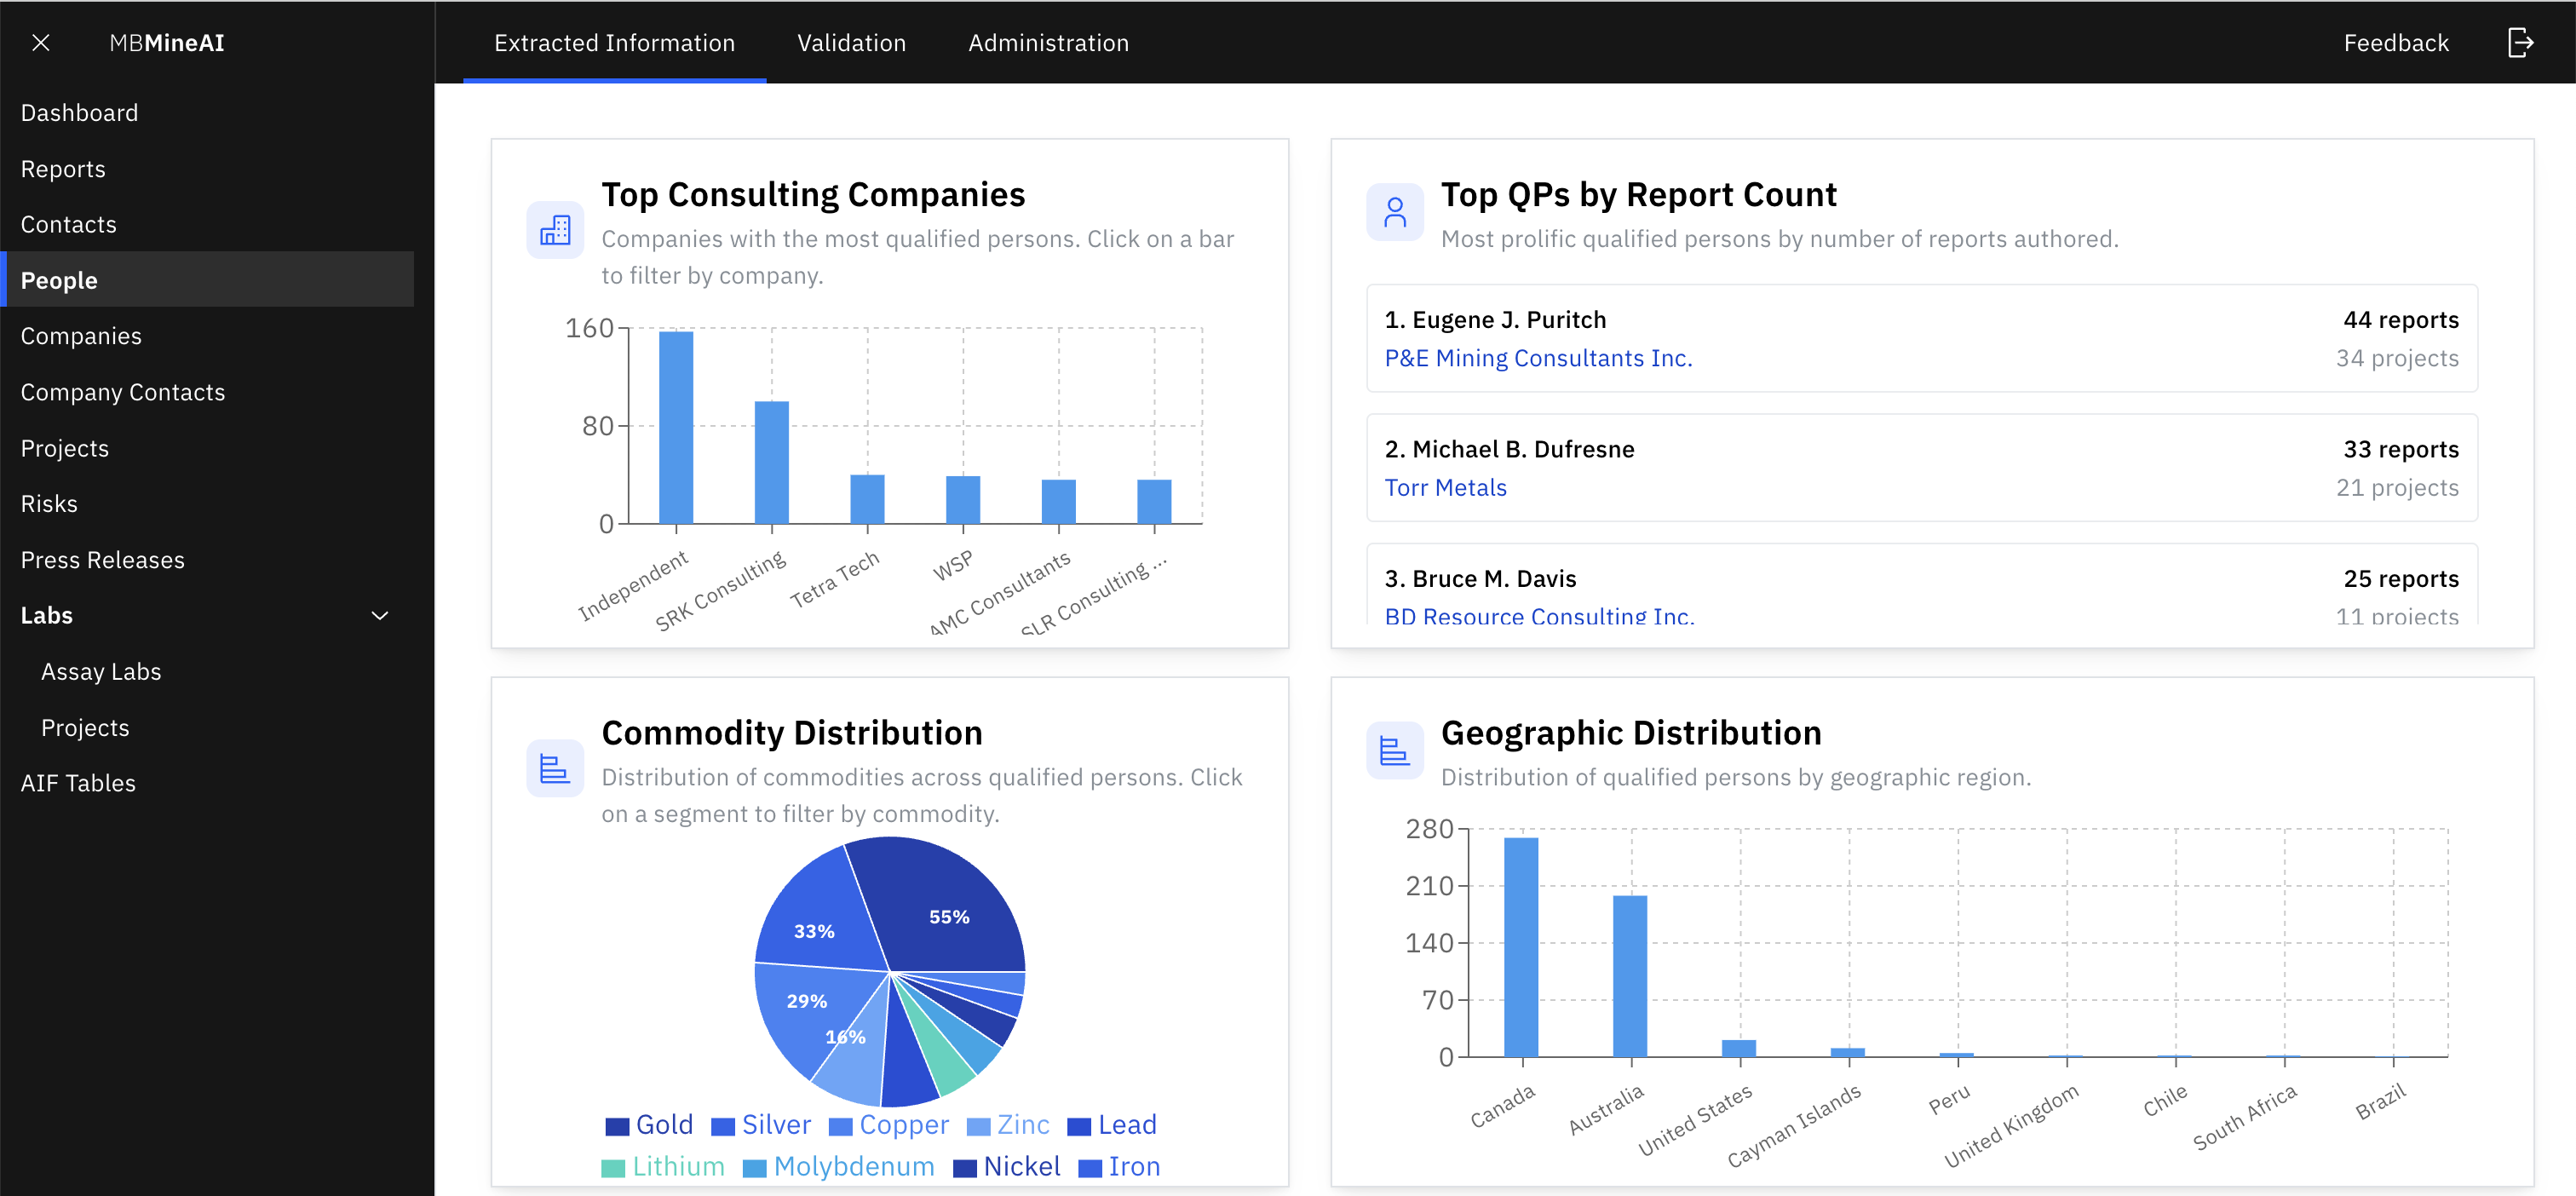Click the Independent bar to filter by company
Screen dimensions: 2576x1196
676,430
